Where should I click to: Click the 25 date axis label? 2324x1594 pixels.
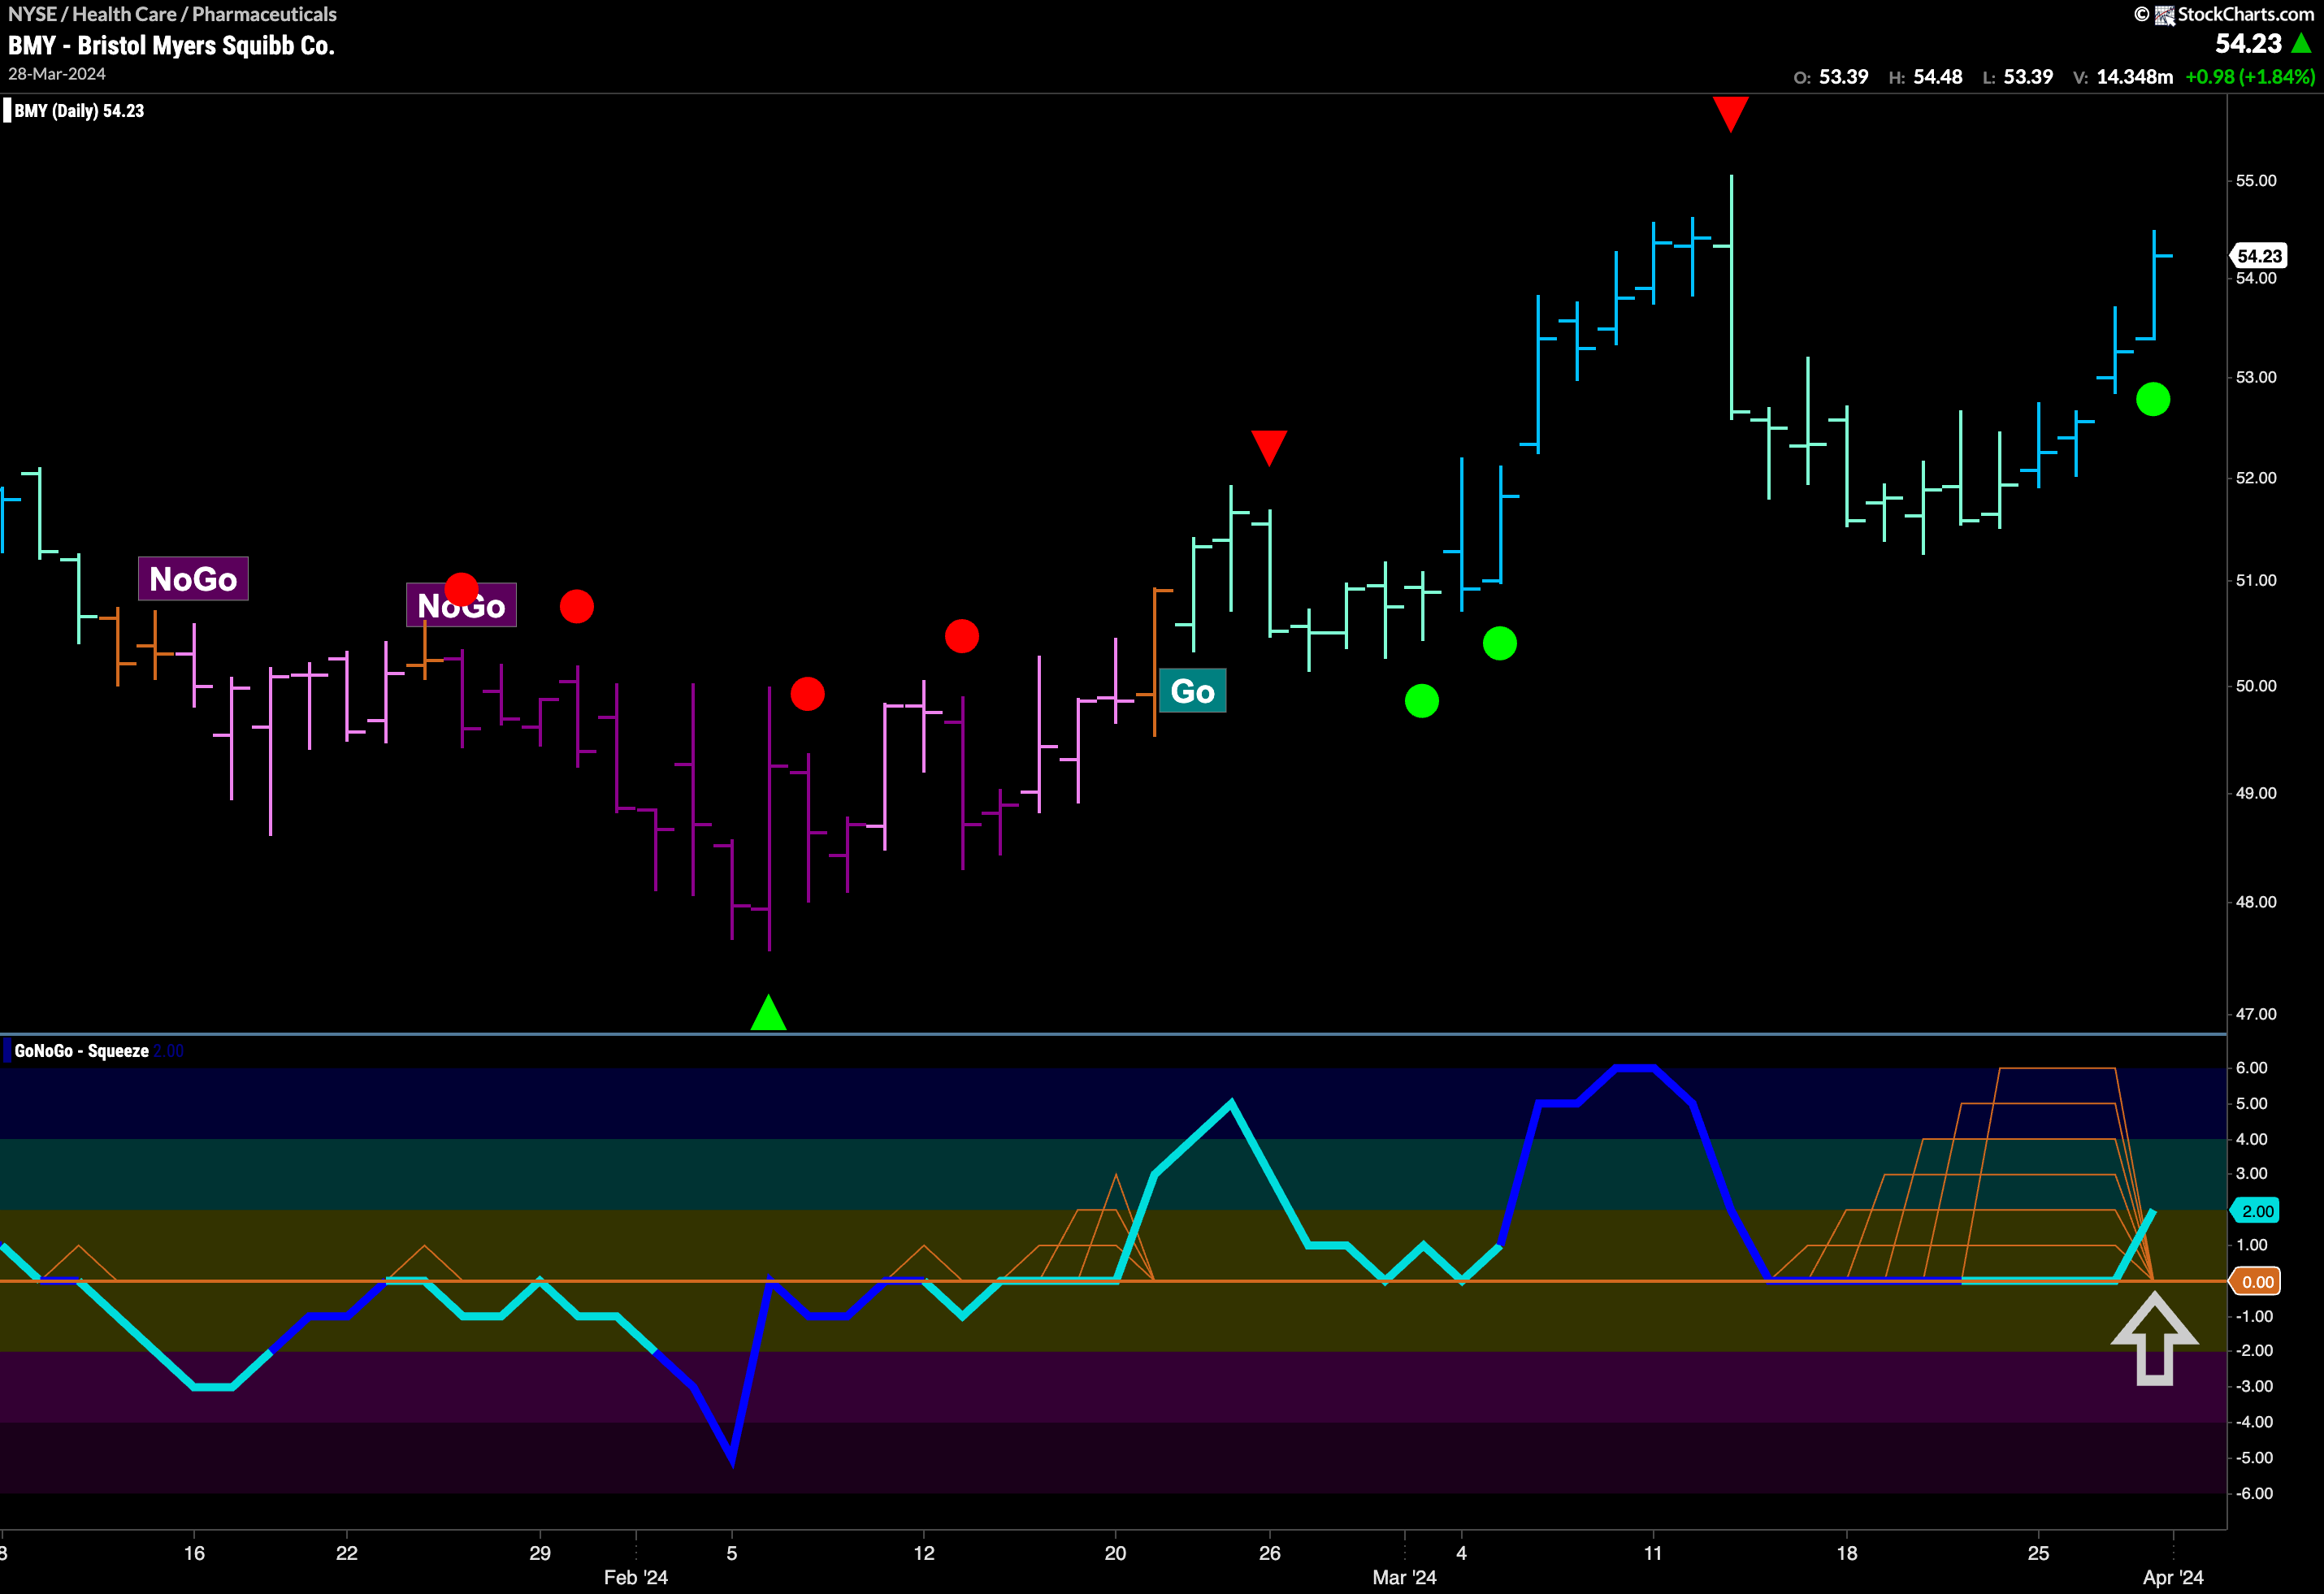[2038, 1553]
